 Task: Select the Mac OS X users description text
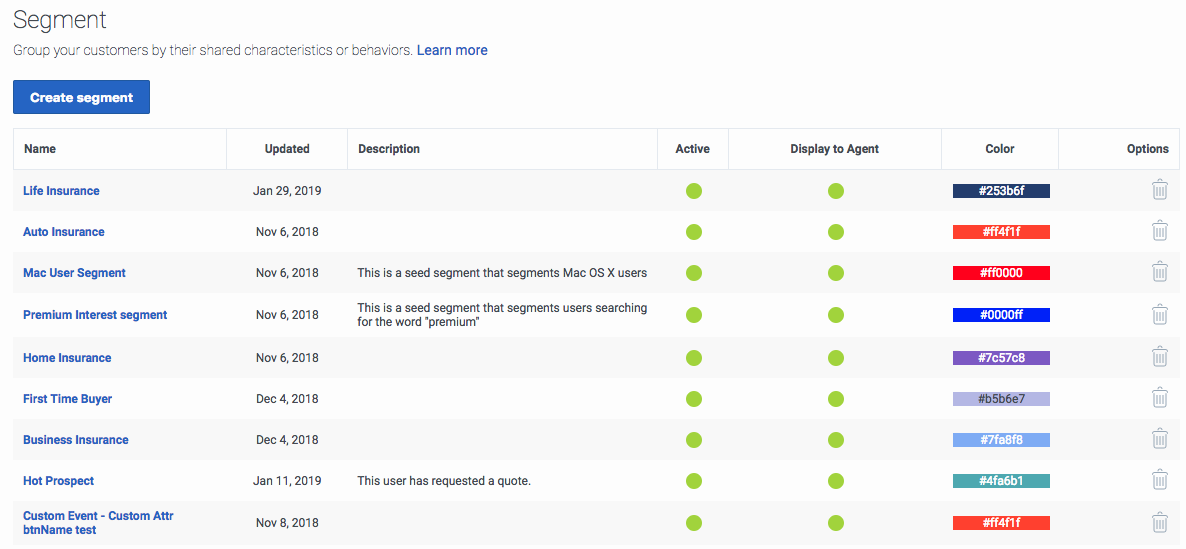pyautogui.click(x=502, y=272)
